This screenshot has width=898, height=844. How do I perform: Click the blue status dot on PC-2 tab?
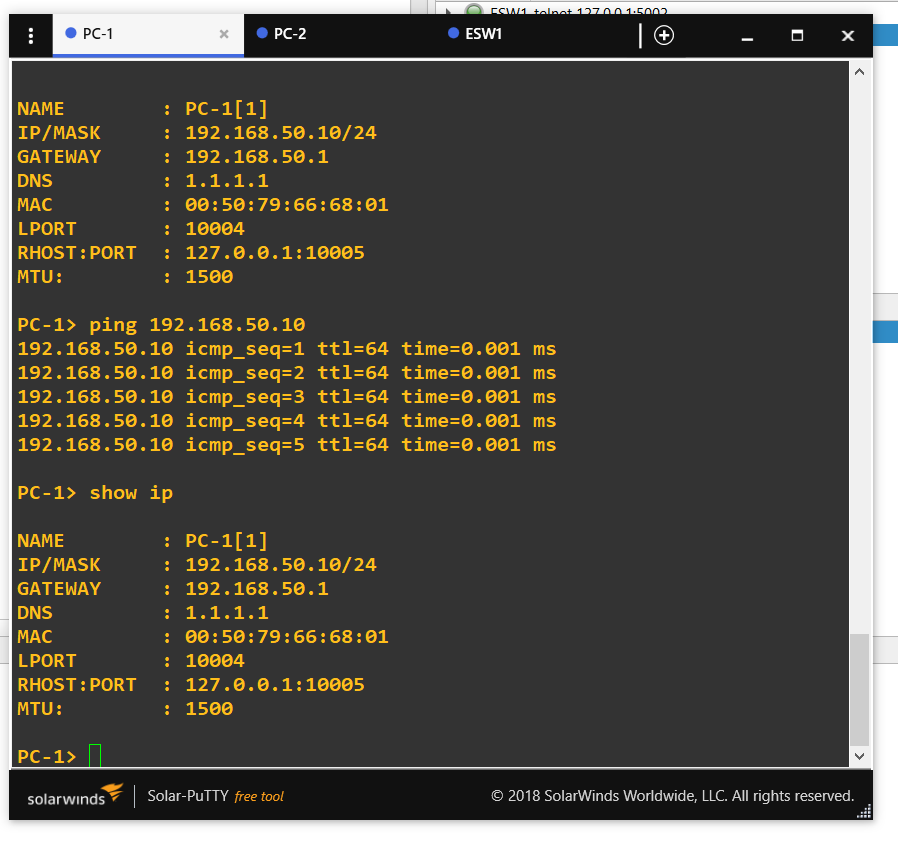[262, 33]
